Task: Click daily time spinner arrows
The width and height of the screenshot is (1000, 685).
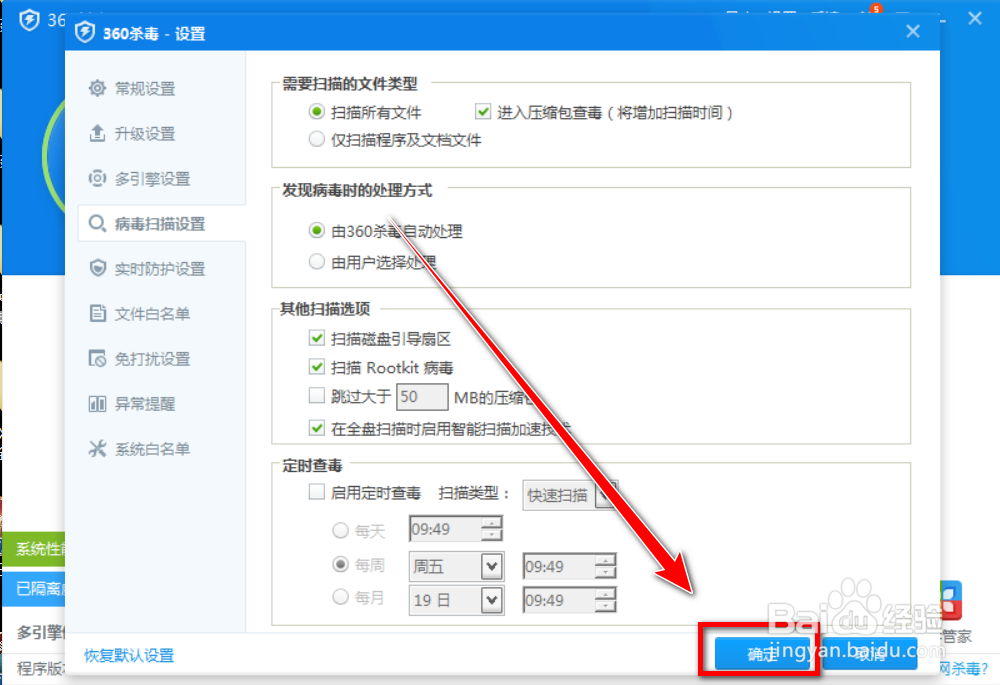Action: (x=491, y=529)
